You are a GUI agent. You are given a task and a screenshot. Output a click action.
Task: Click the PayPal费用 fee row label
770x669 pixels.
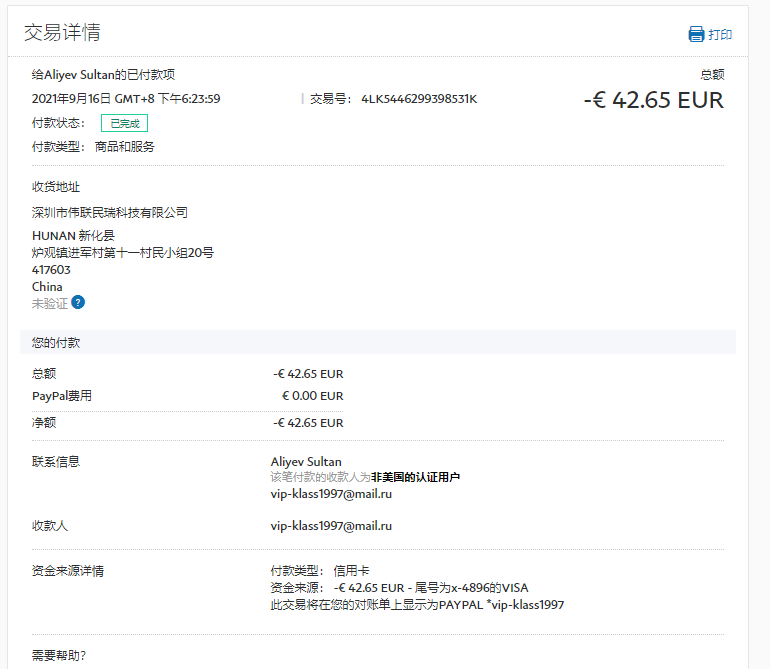pyautogui.click(x=62, y=396)
